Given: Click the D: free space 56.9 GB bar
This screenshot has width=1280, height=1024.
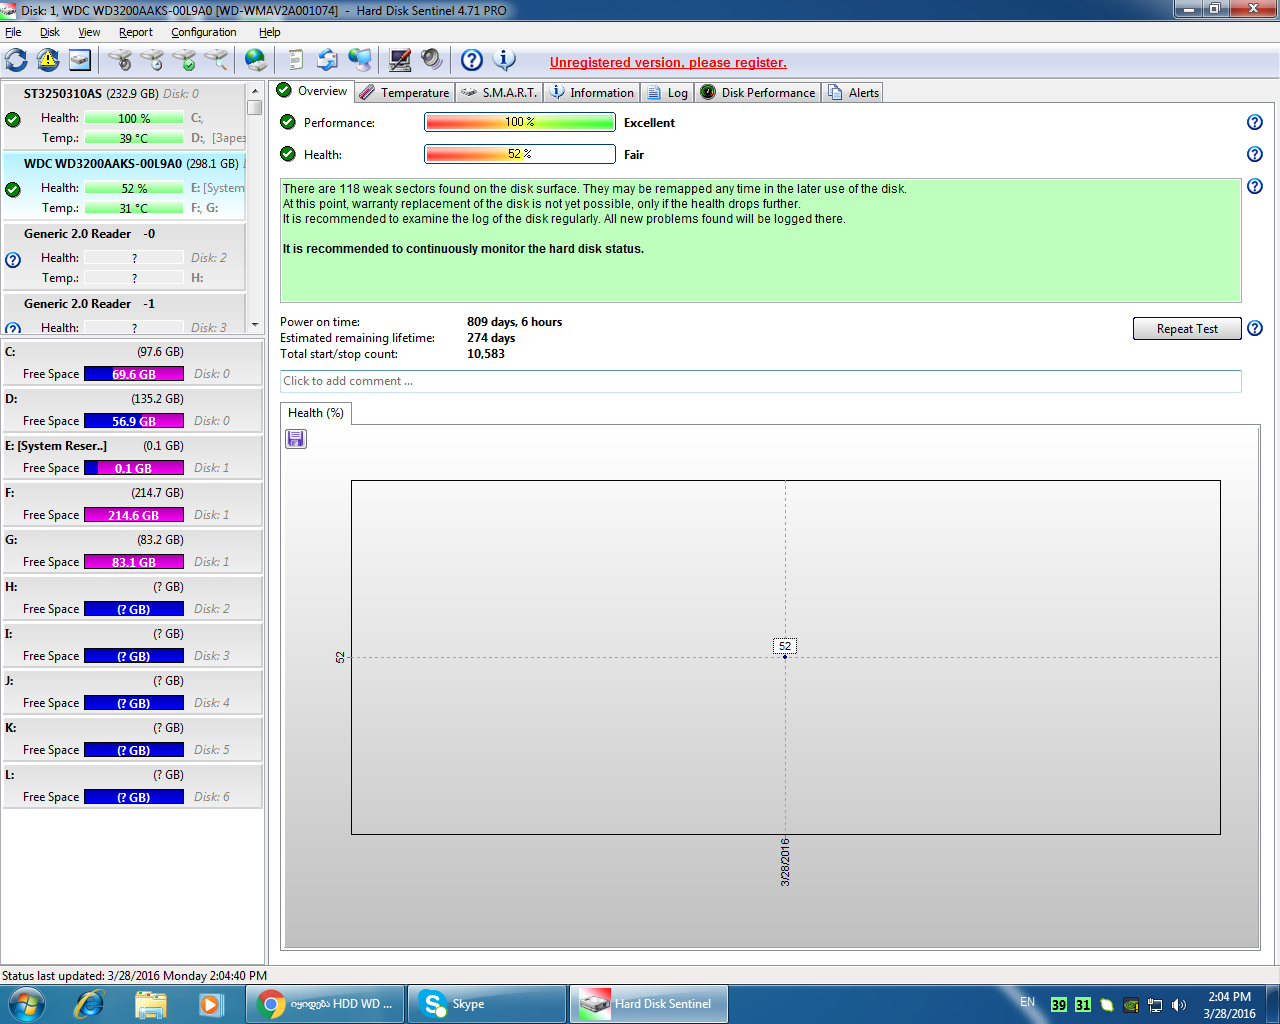Looking at the screenshot, I should pos(134,421).
